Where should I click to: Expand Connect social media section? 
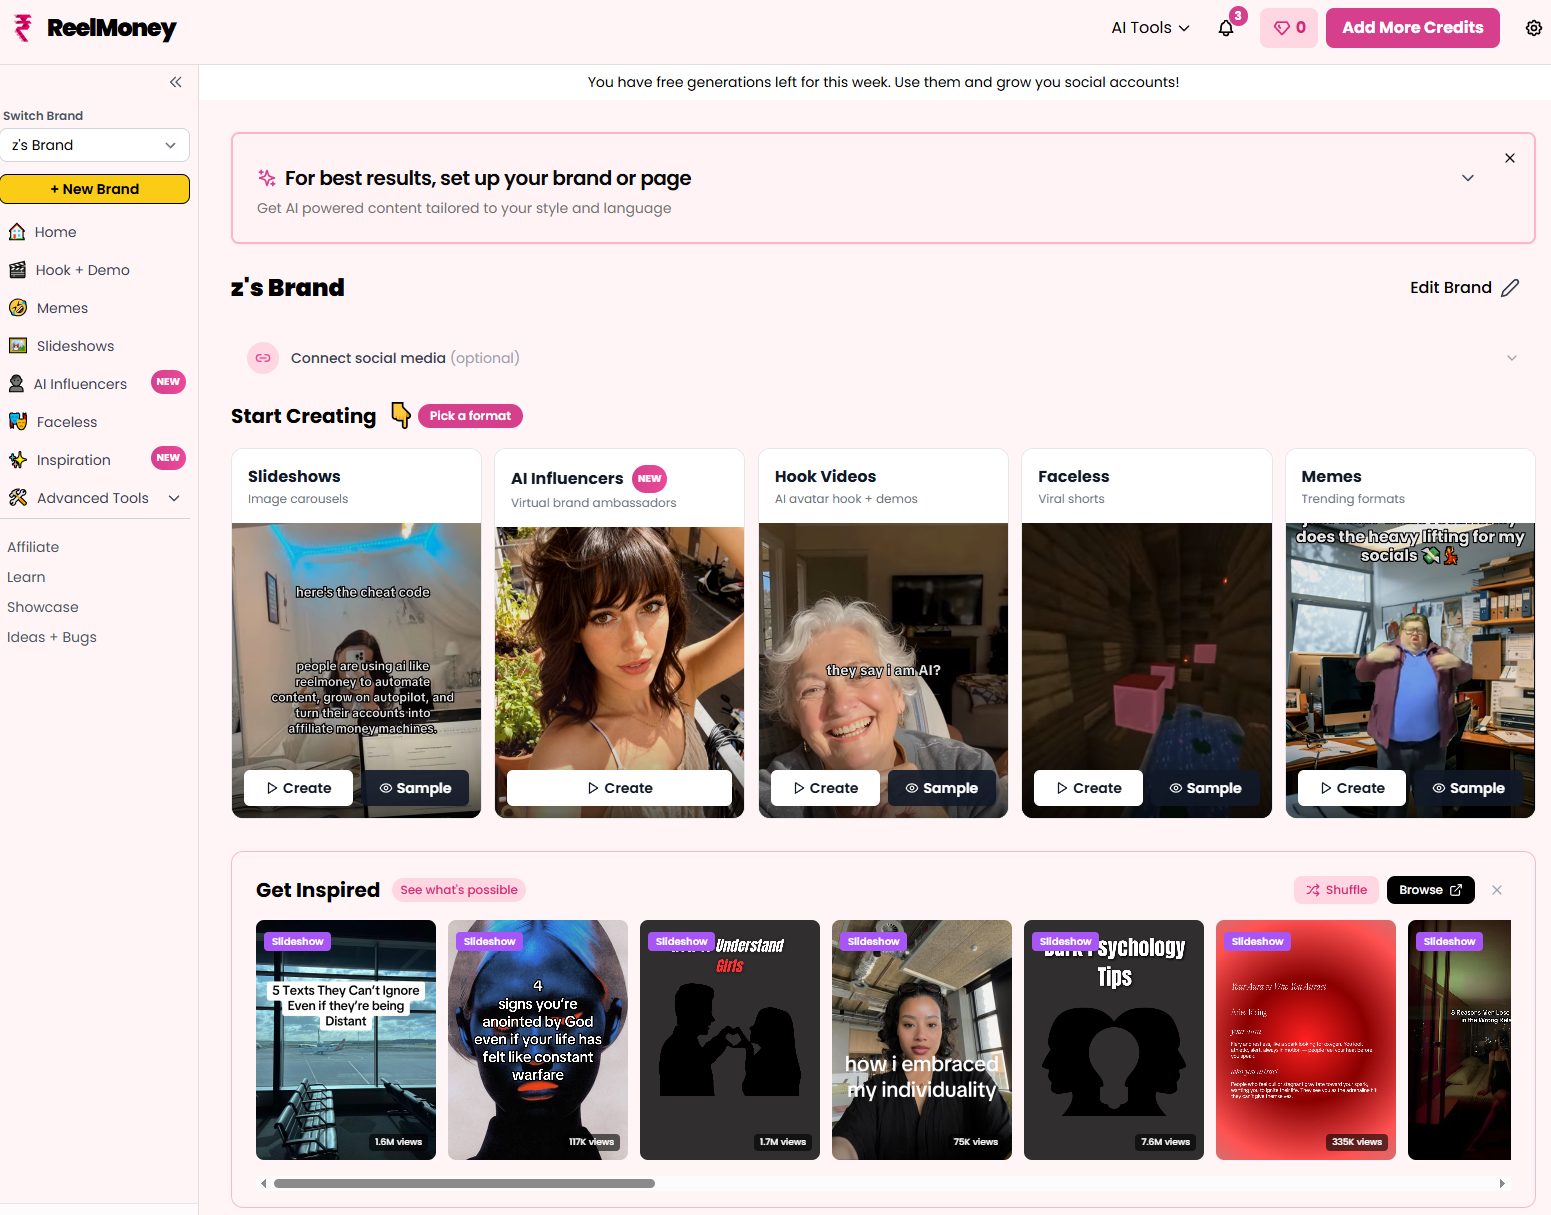1511,358
